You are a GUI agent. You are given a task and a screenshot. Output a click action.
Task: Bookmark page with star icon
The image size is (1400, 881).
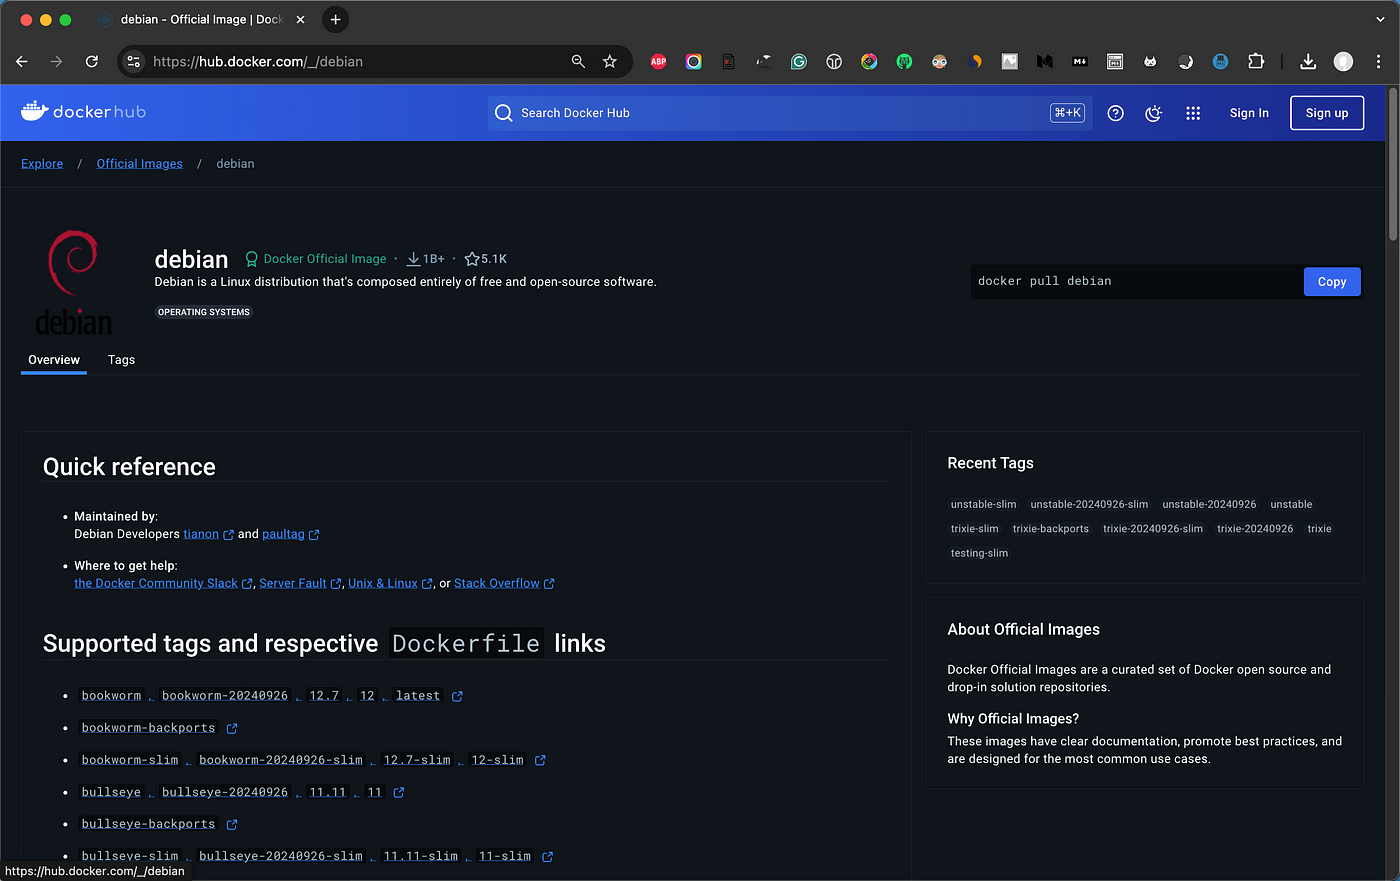pos(610,61)
